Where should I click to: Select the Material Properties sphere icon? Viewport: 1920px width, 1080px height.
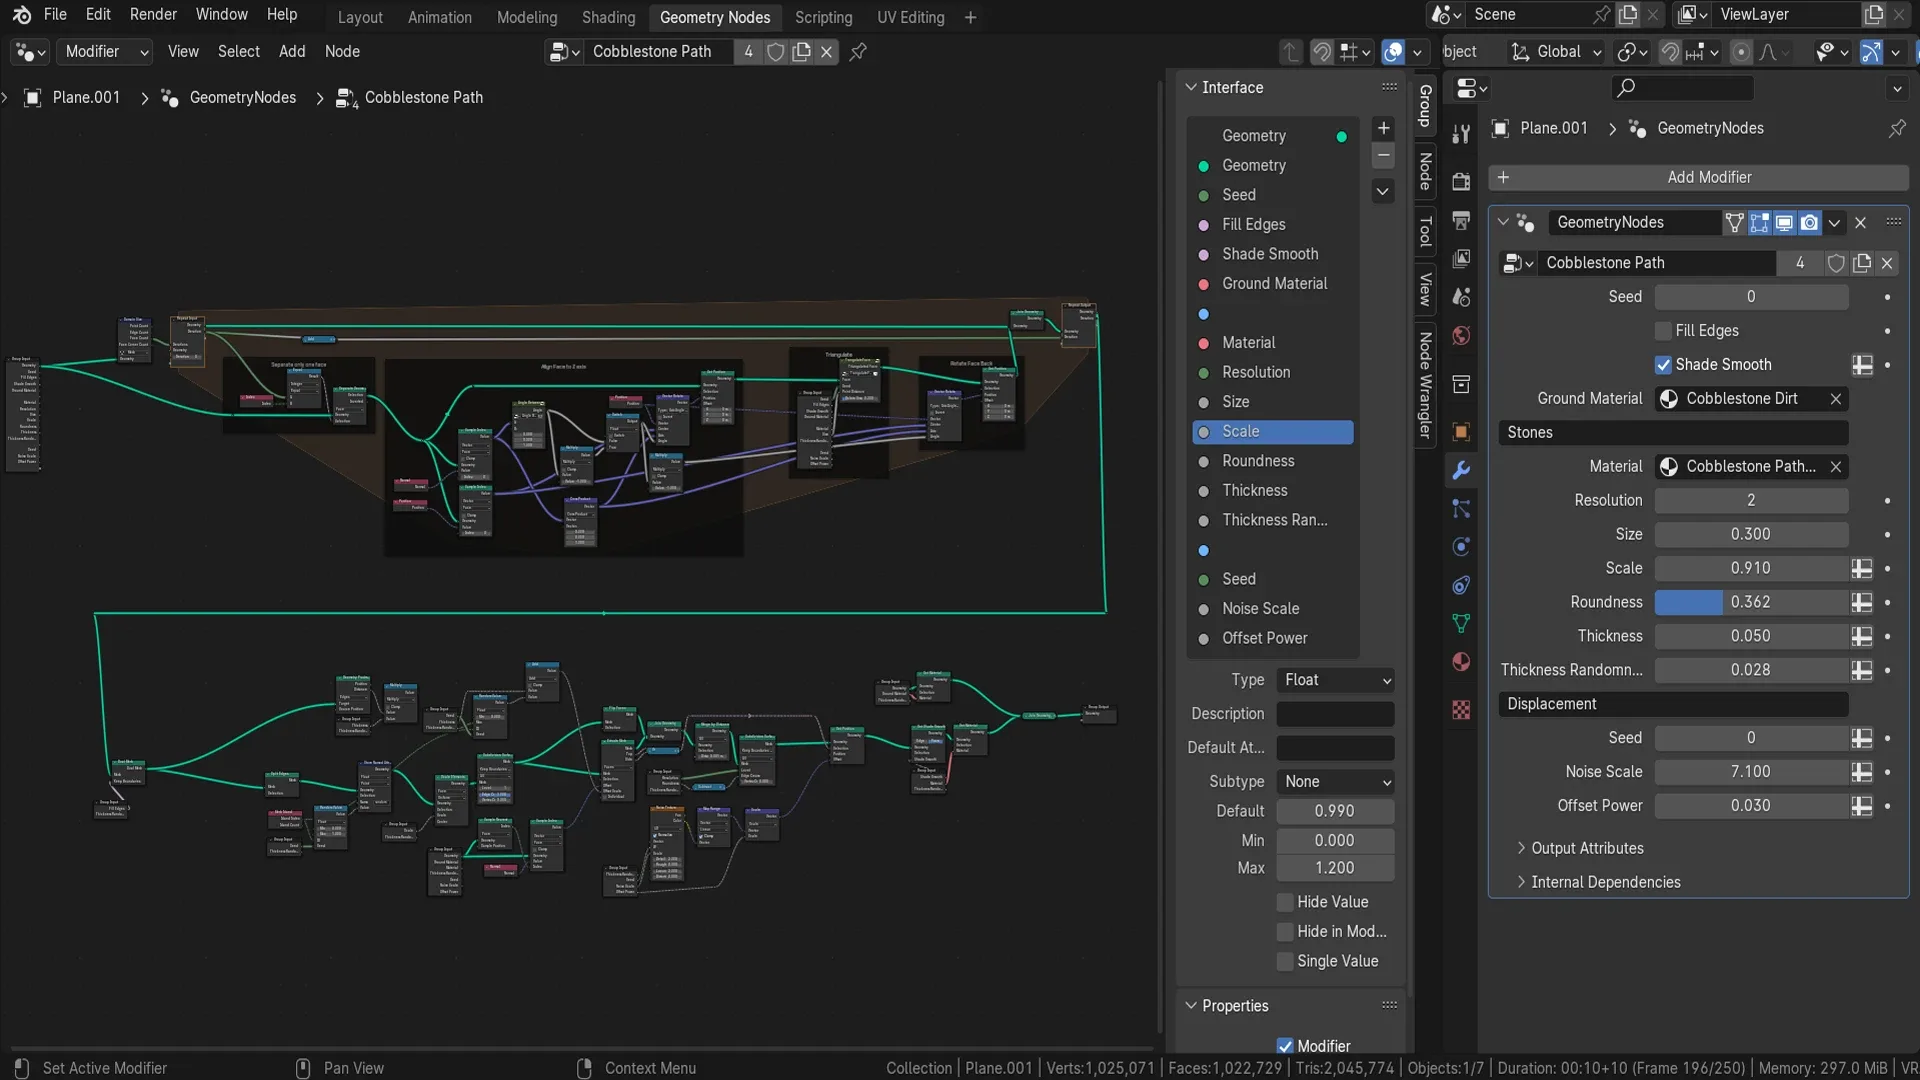[x=1460, y=661]
